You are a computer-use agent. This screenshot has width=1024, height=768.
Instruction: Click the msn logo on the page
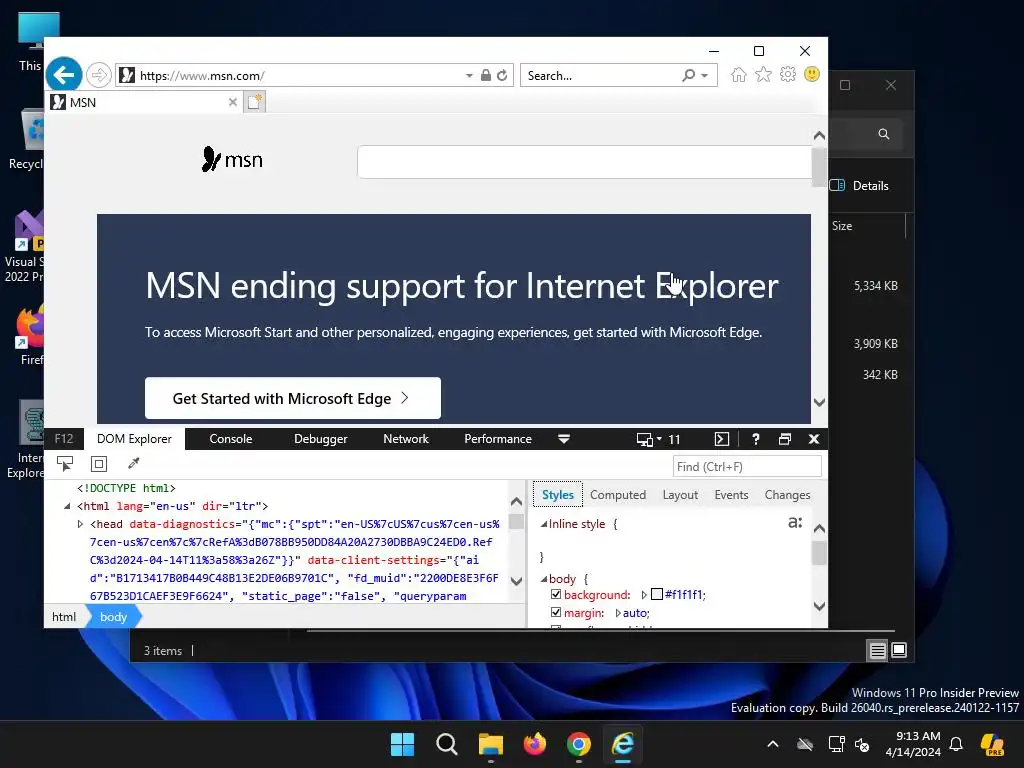point(232,159)
